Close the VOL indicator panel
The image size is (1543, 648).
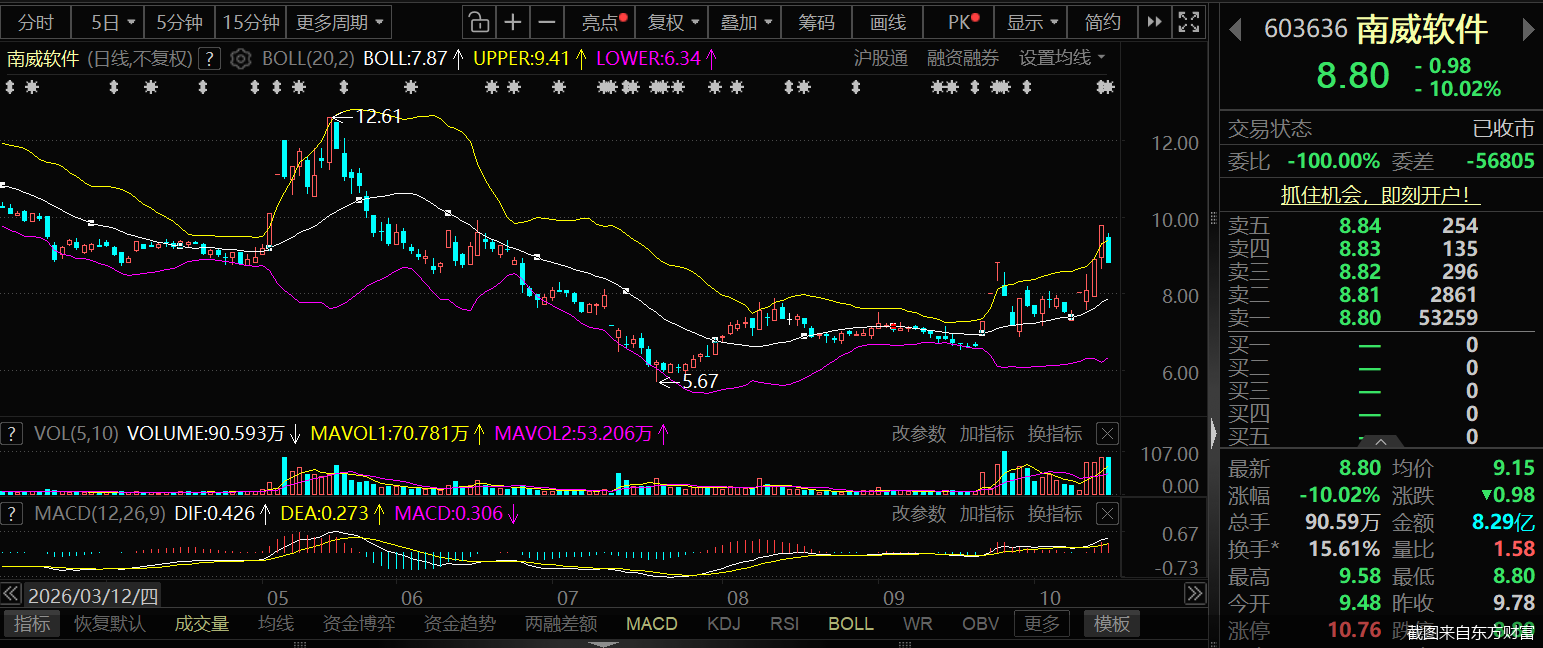pyautogui.click(x=1107, y=434)
